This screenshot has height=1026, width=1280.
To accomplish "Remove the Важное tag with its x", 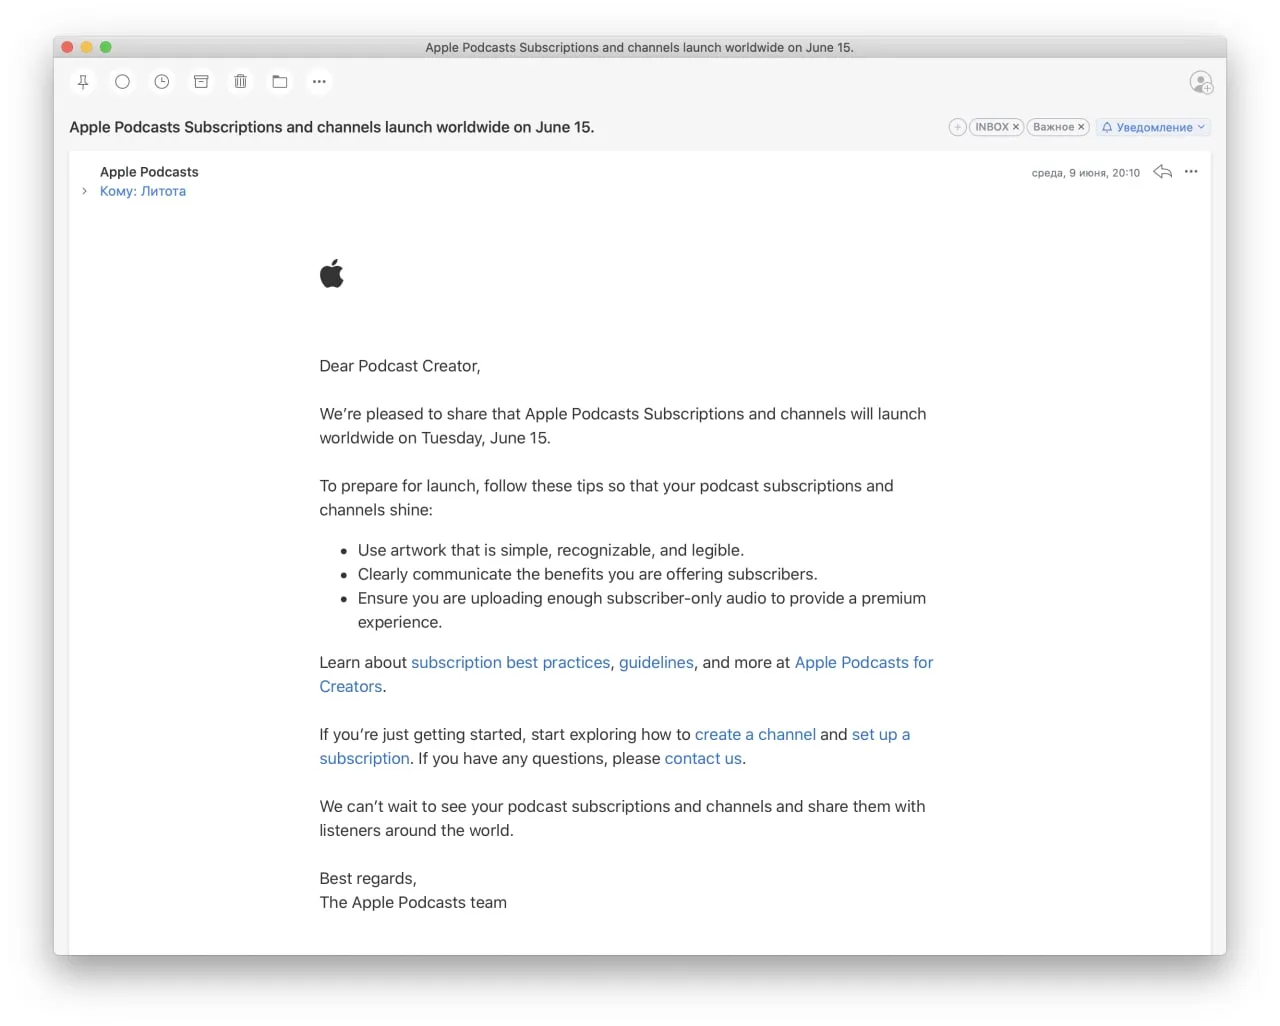I will click(x=1081, y=127).
